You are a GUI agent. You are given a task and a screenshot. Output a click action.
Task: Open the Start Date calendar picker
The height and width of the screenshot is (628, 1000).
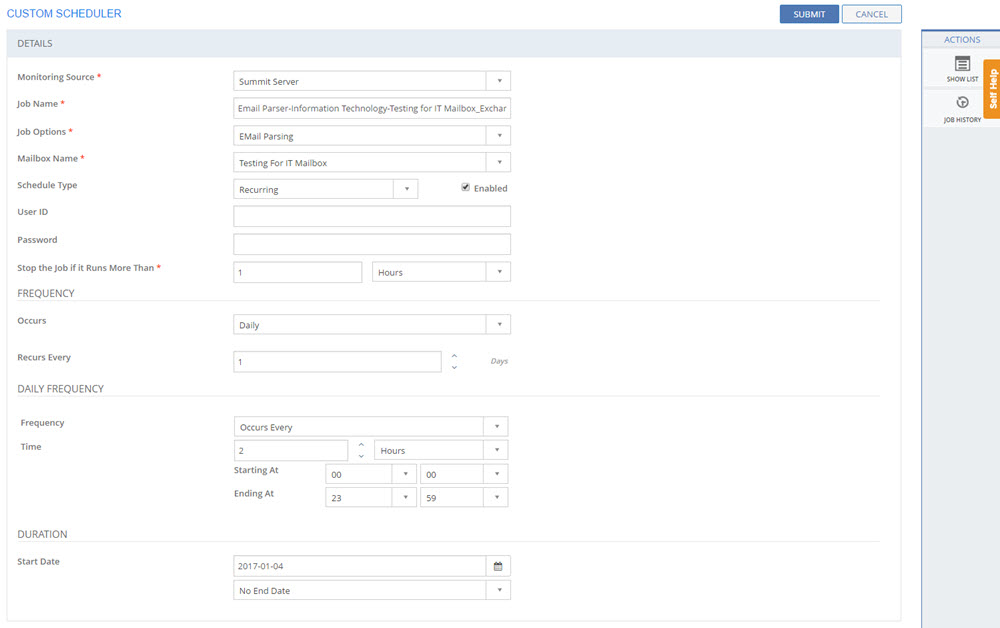pos(498,566)
